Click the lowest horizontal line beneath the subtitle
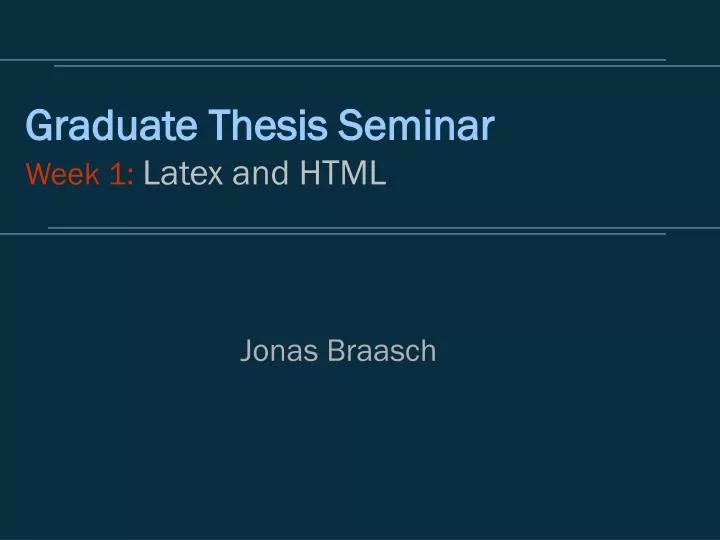720x540 pixels. point(333,234)
